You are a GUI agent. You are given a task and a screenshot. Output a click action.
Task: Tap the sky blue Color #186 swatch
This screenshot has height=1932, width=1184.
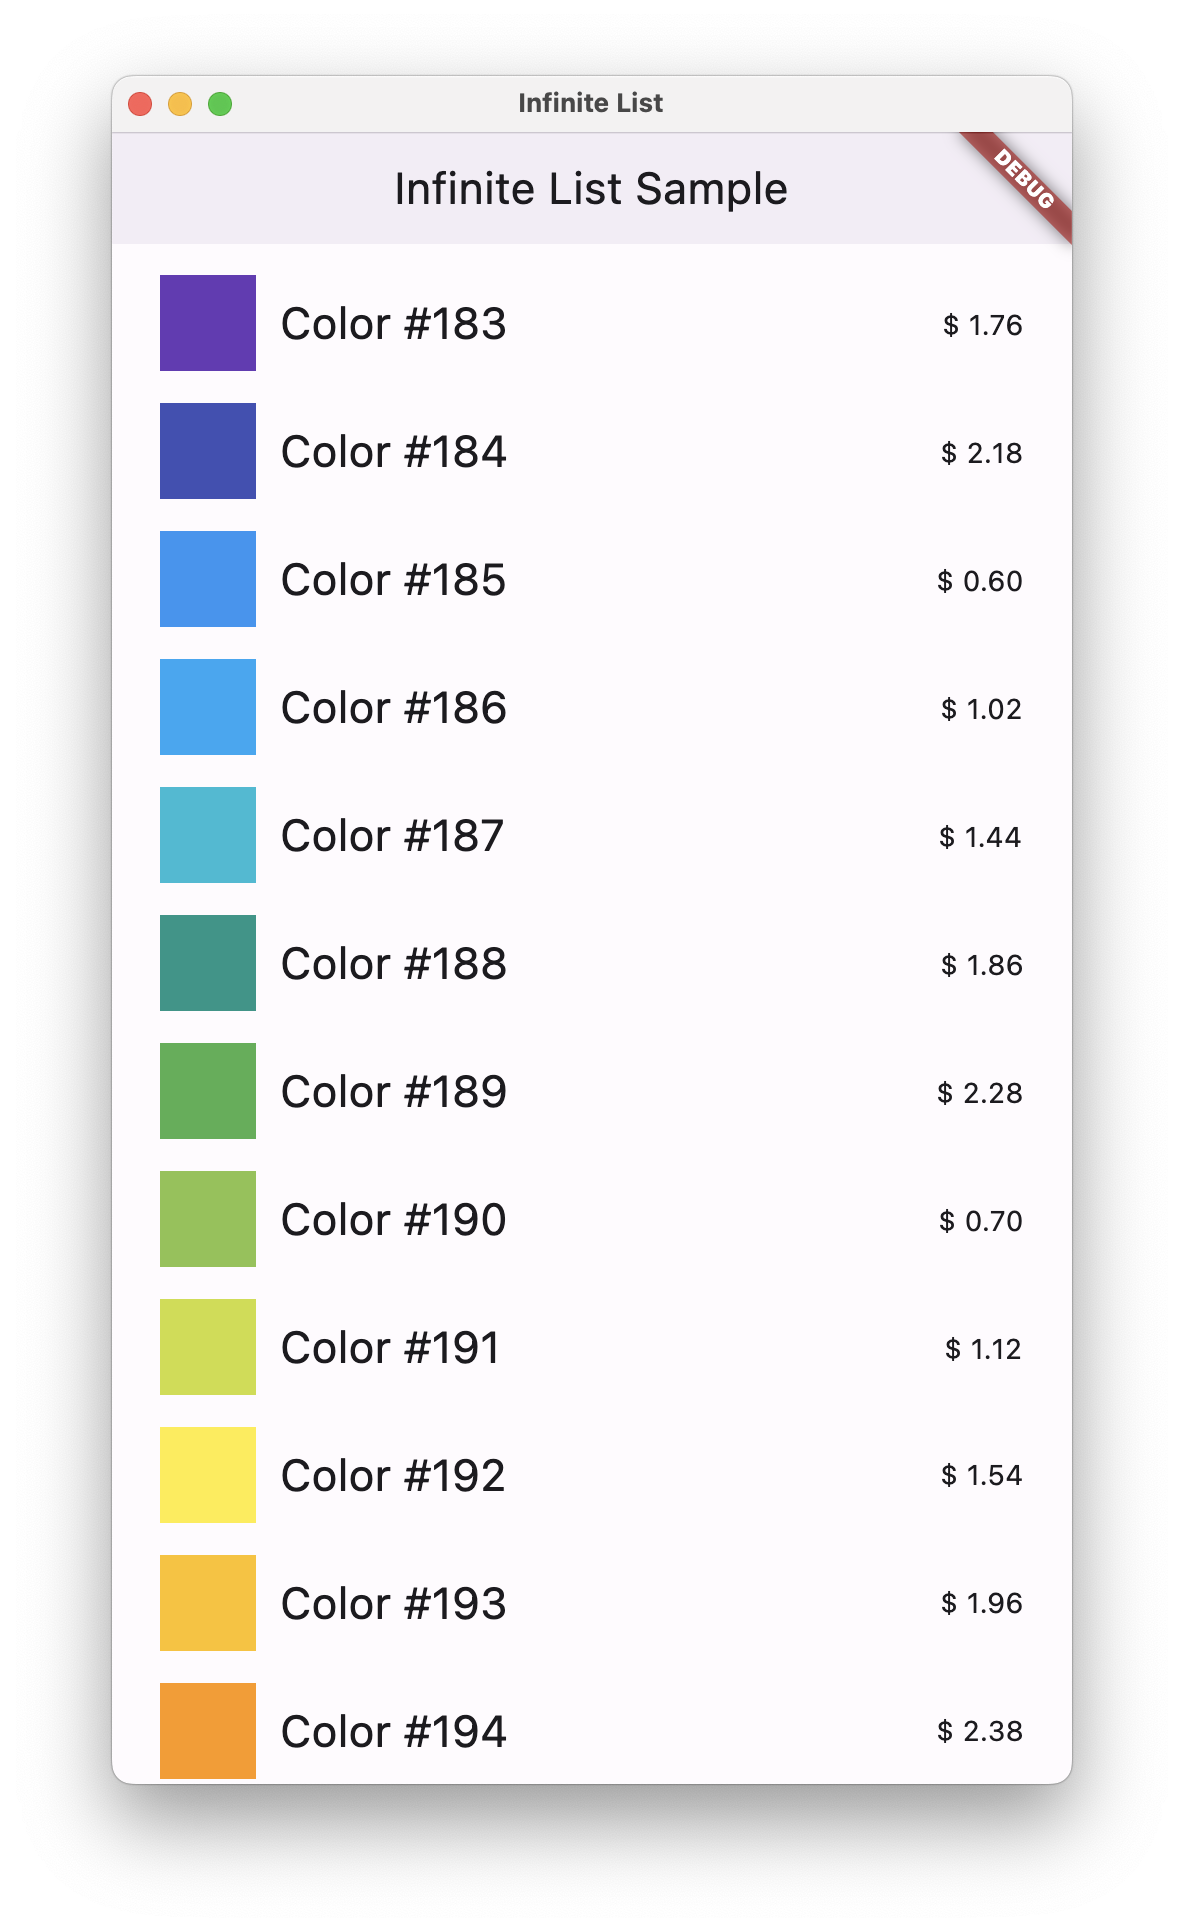(x=207, y=707)
